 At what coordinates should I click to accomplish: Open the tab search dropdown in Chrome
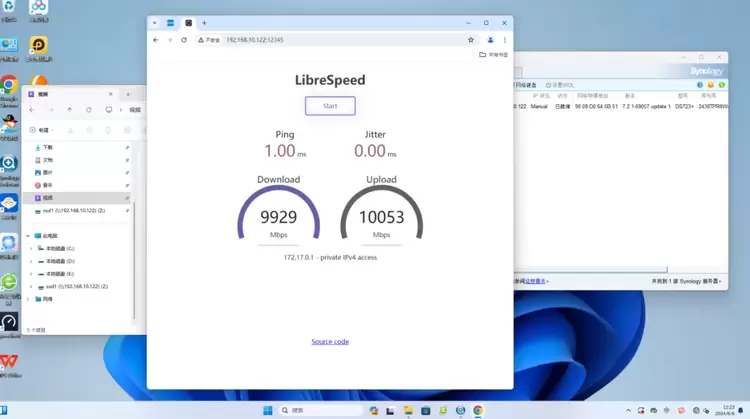tap(154, 22)
